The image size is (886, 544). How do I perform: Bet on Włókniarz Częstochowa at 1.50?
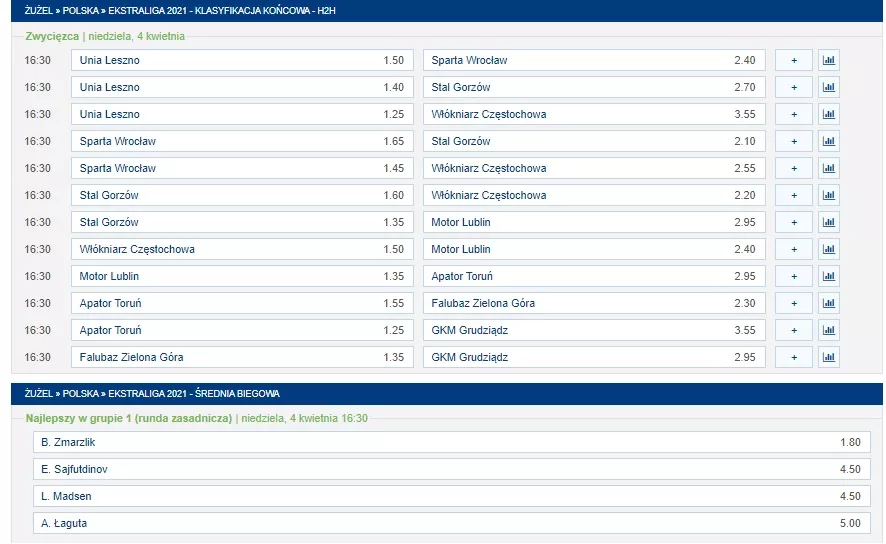(242, 249)
